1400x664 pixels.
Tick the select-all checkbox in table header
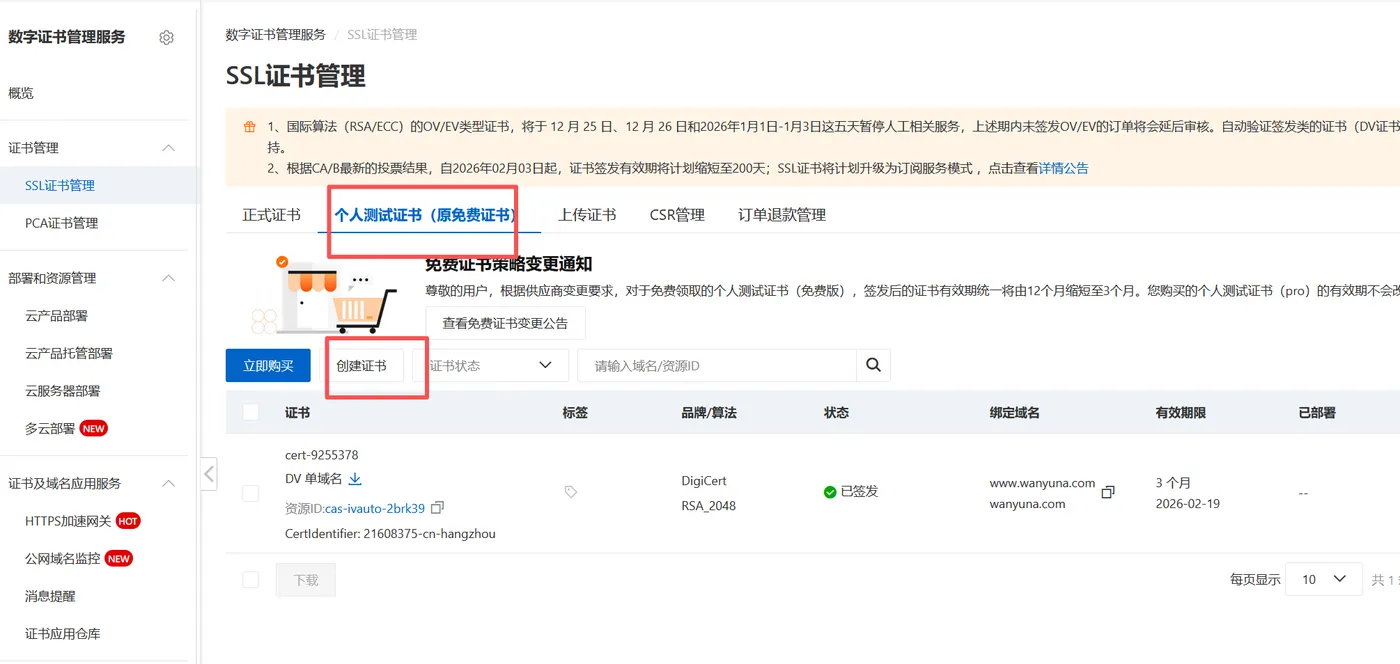[x=251, y=412]
